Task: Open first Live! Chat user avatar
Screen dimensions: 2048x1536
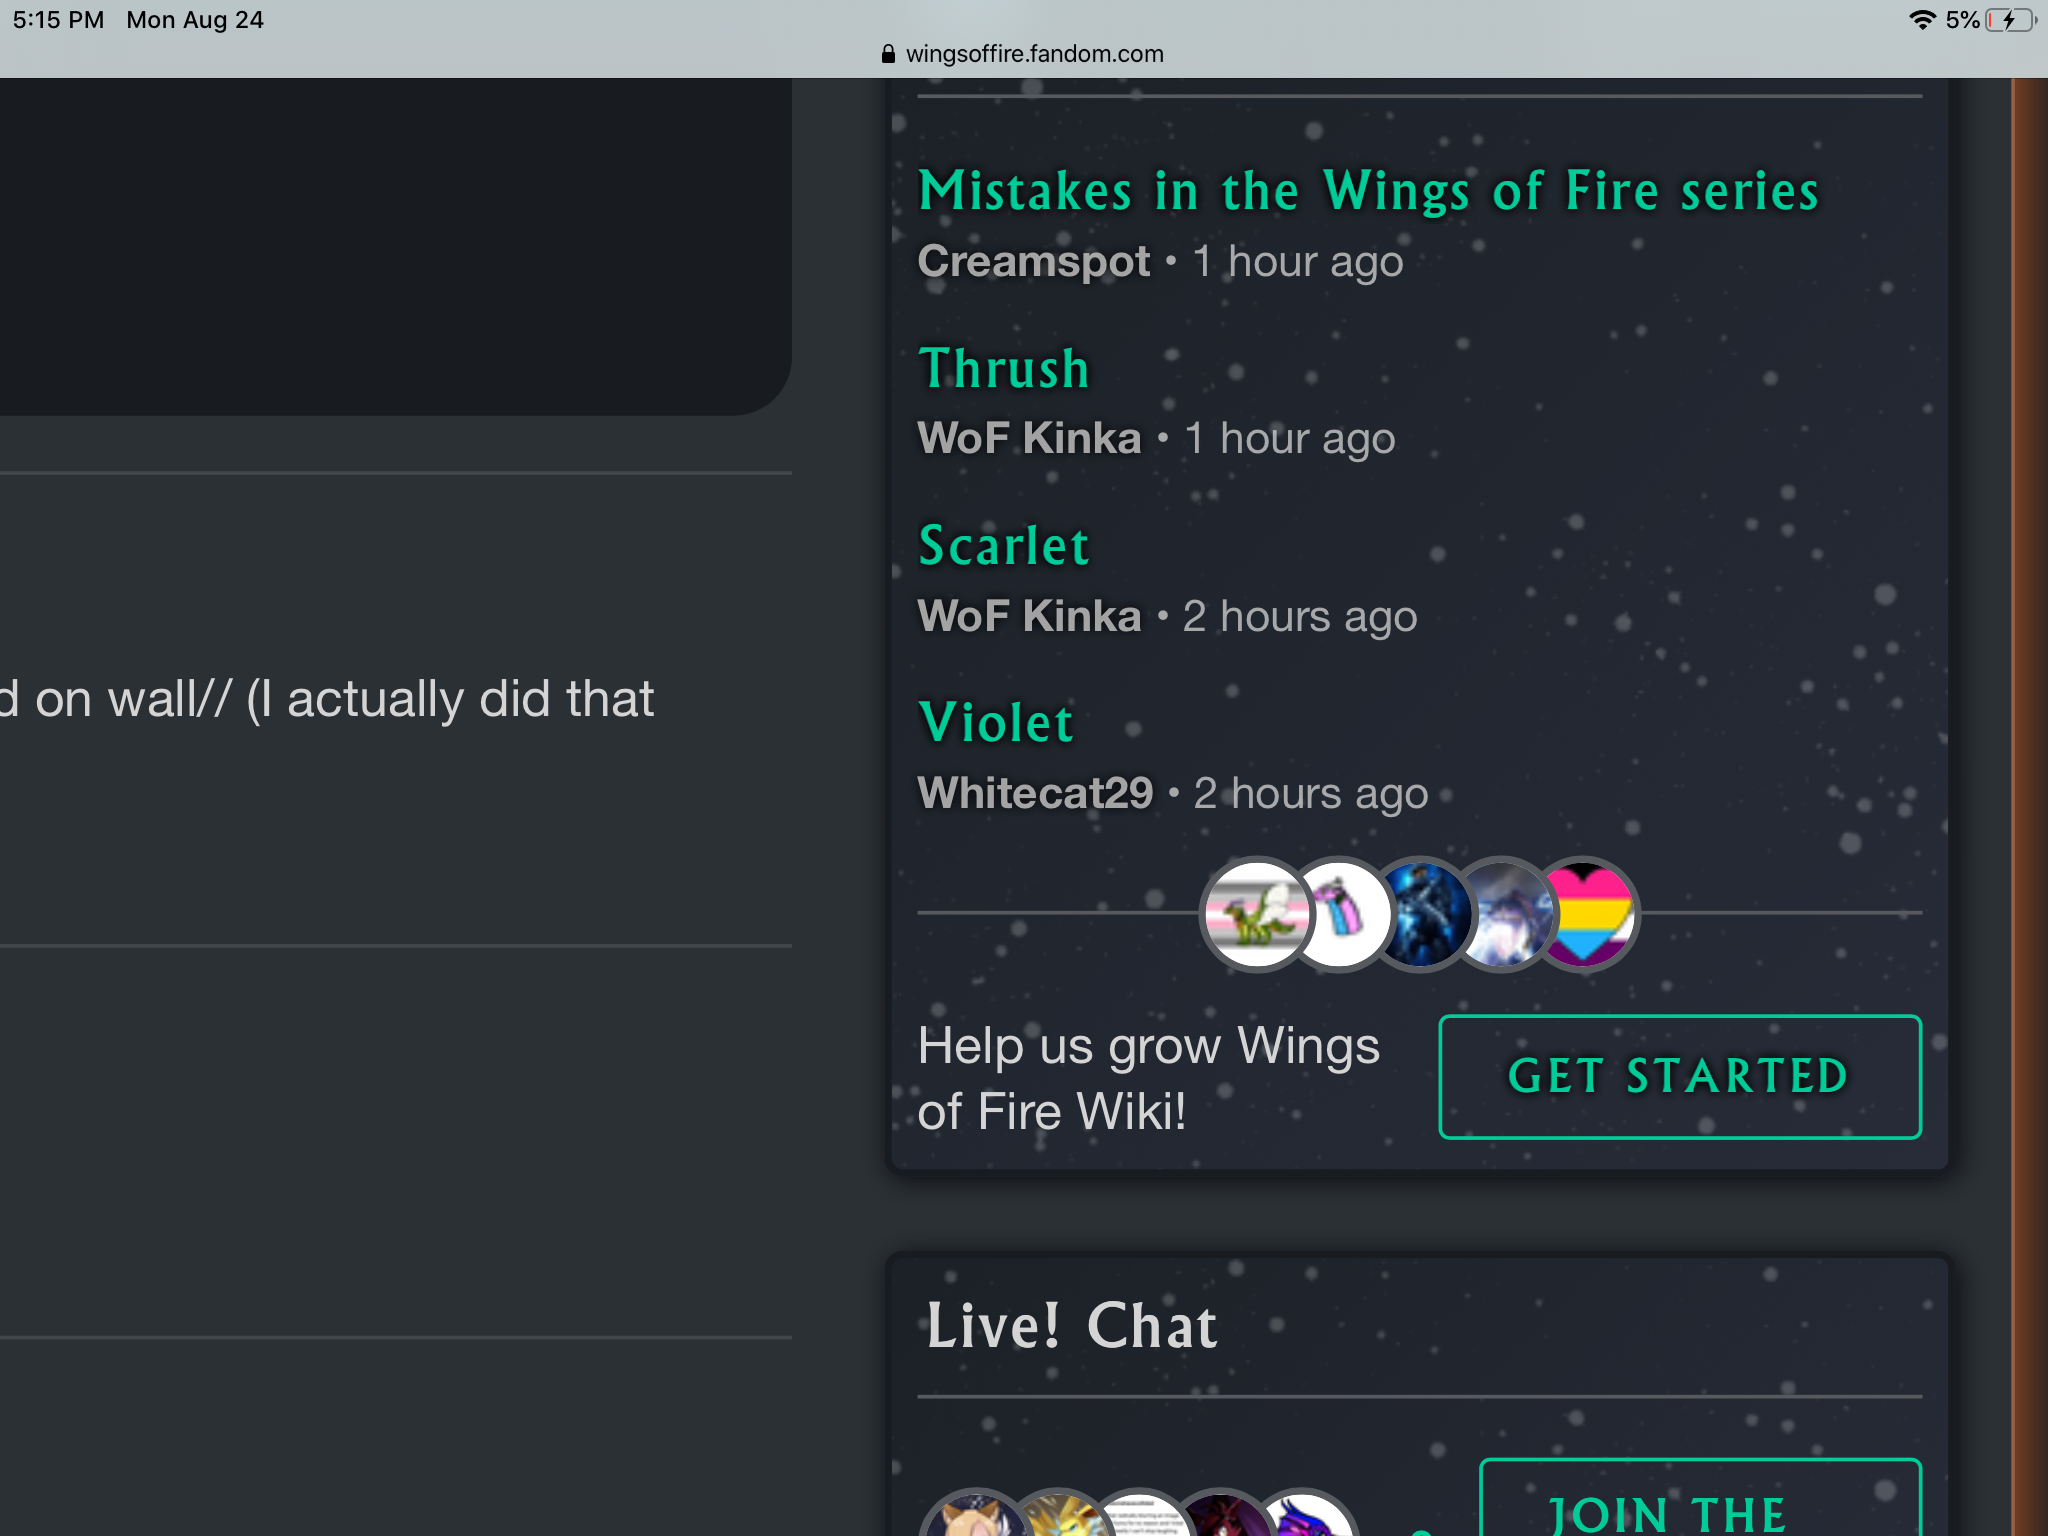Action: pyautogui.click(x=975, y=1515)
